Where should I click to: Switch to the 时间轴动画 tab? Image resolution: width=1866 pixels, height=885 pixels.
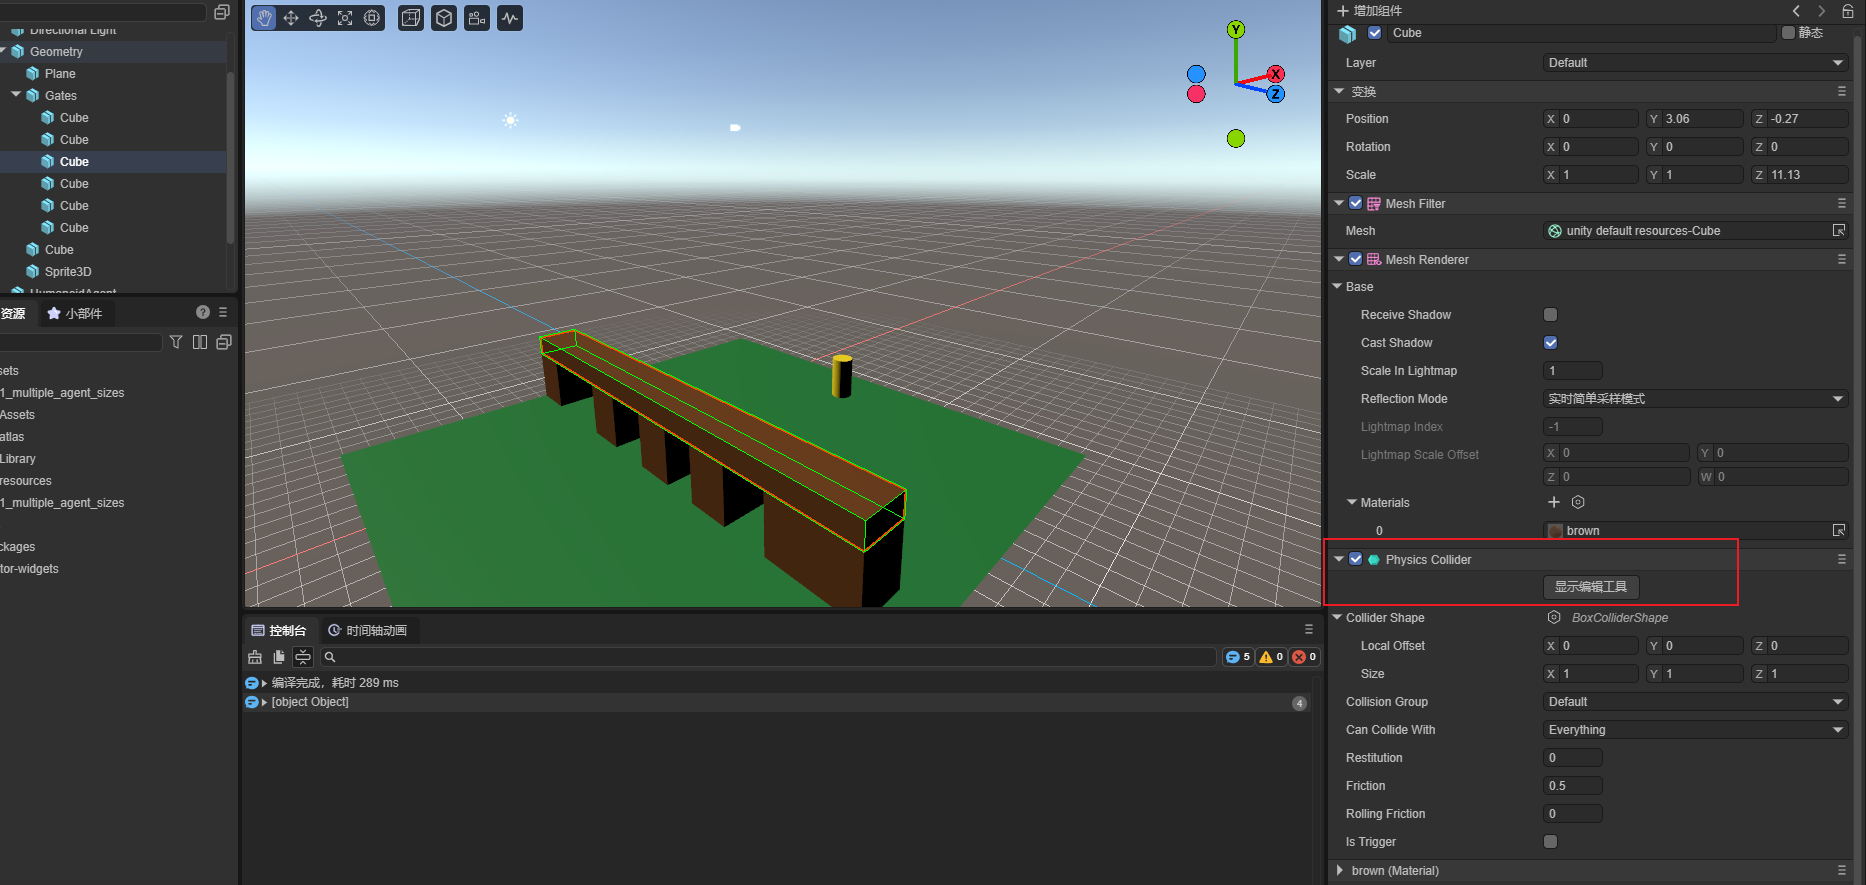(367, 630)
